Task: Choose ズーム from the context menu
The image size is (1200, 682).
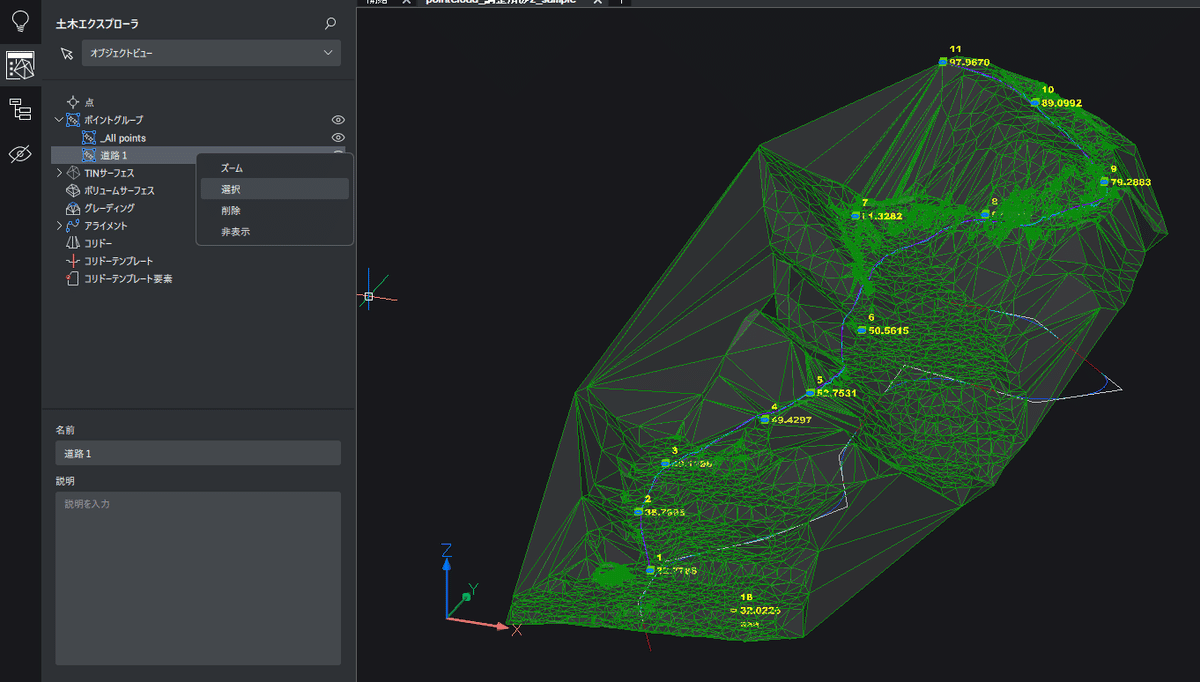Action: click(275, 168)
